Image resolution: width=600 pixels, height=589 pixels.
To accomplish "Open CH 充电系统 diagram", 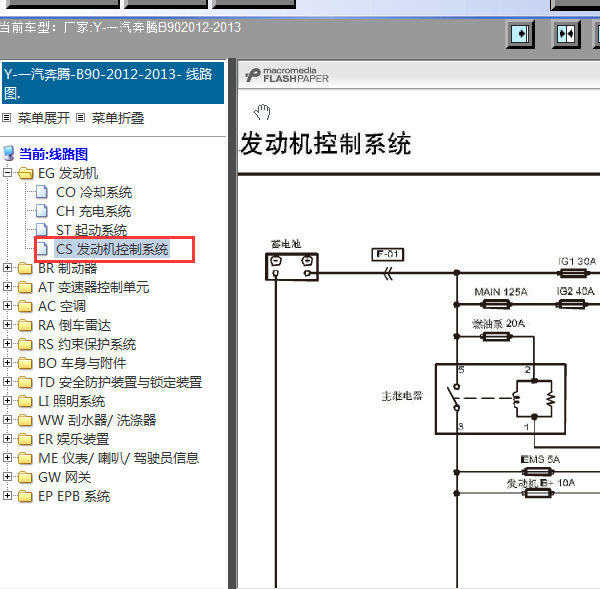I will (x=93, y=211).
